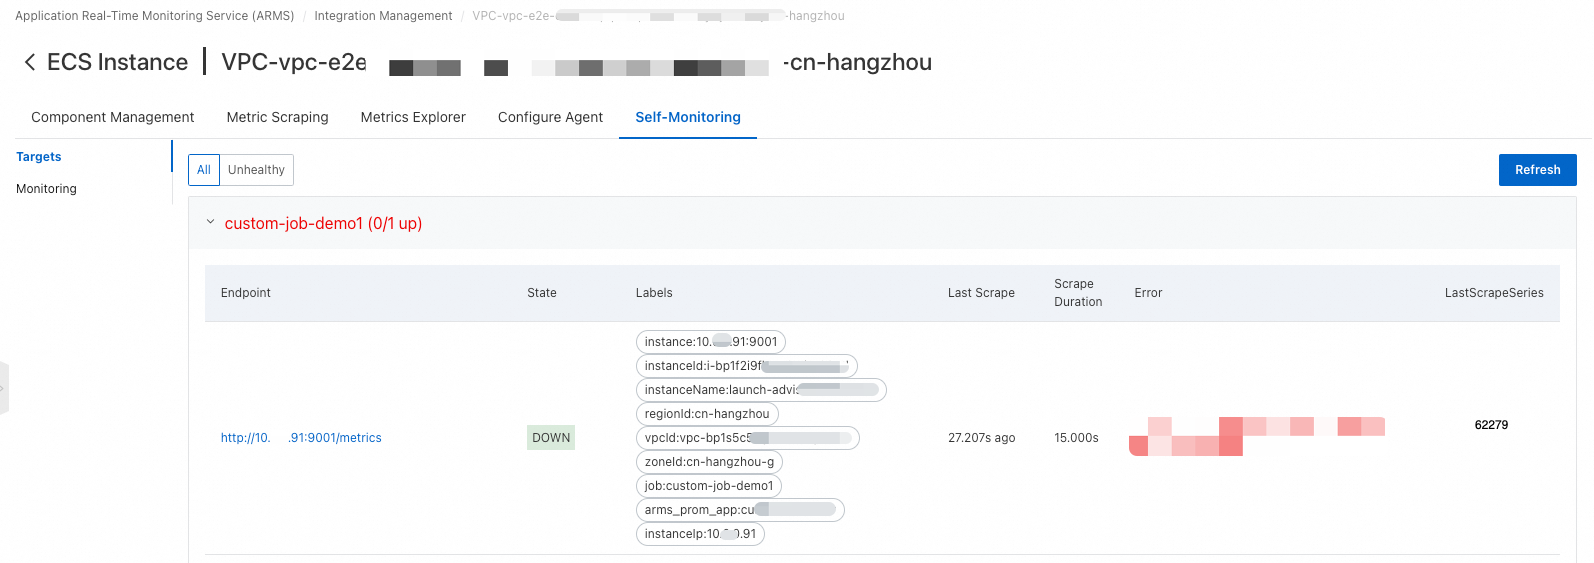Click the custom-job-demo1 (0/1 up) heading

coord(323,223)
